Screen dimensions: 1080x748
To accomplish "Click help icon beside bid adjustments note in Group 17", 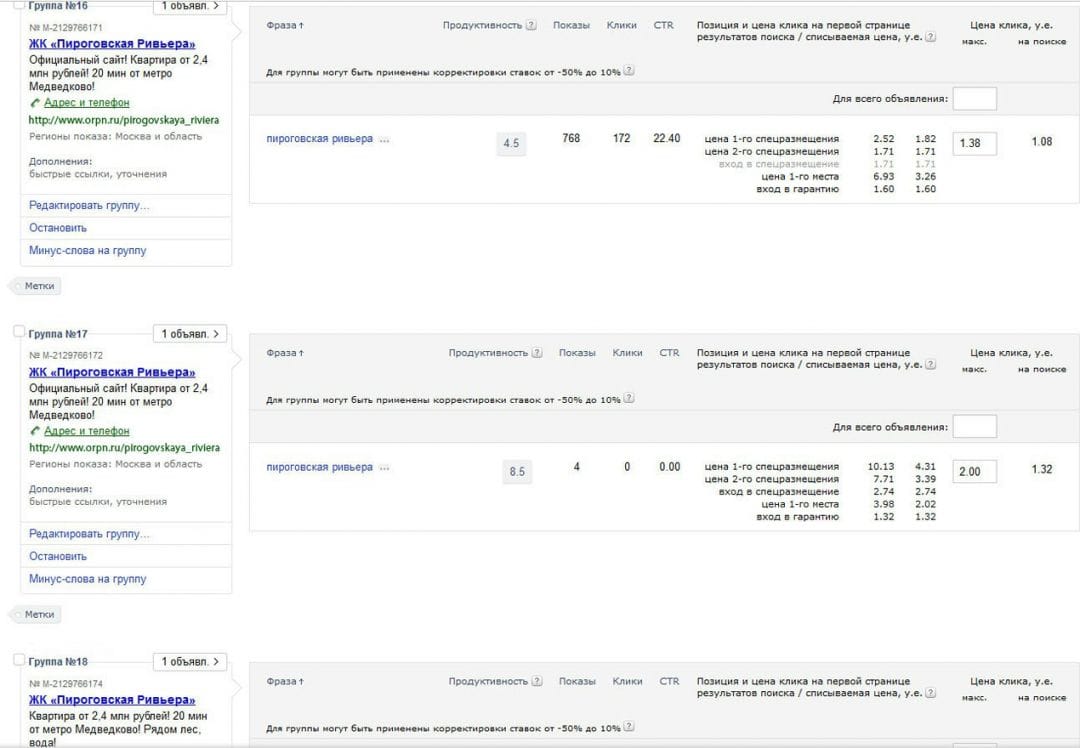I will (628, 399).
